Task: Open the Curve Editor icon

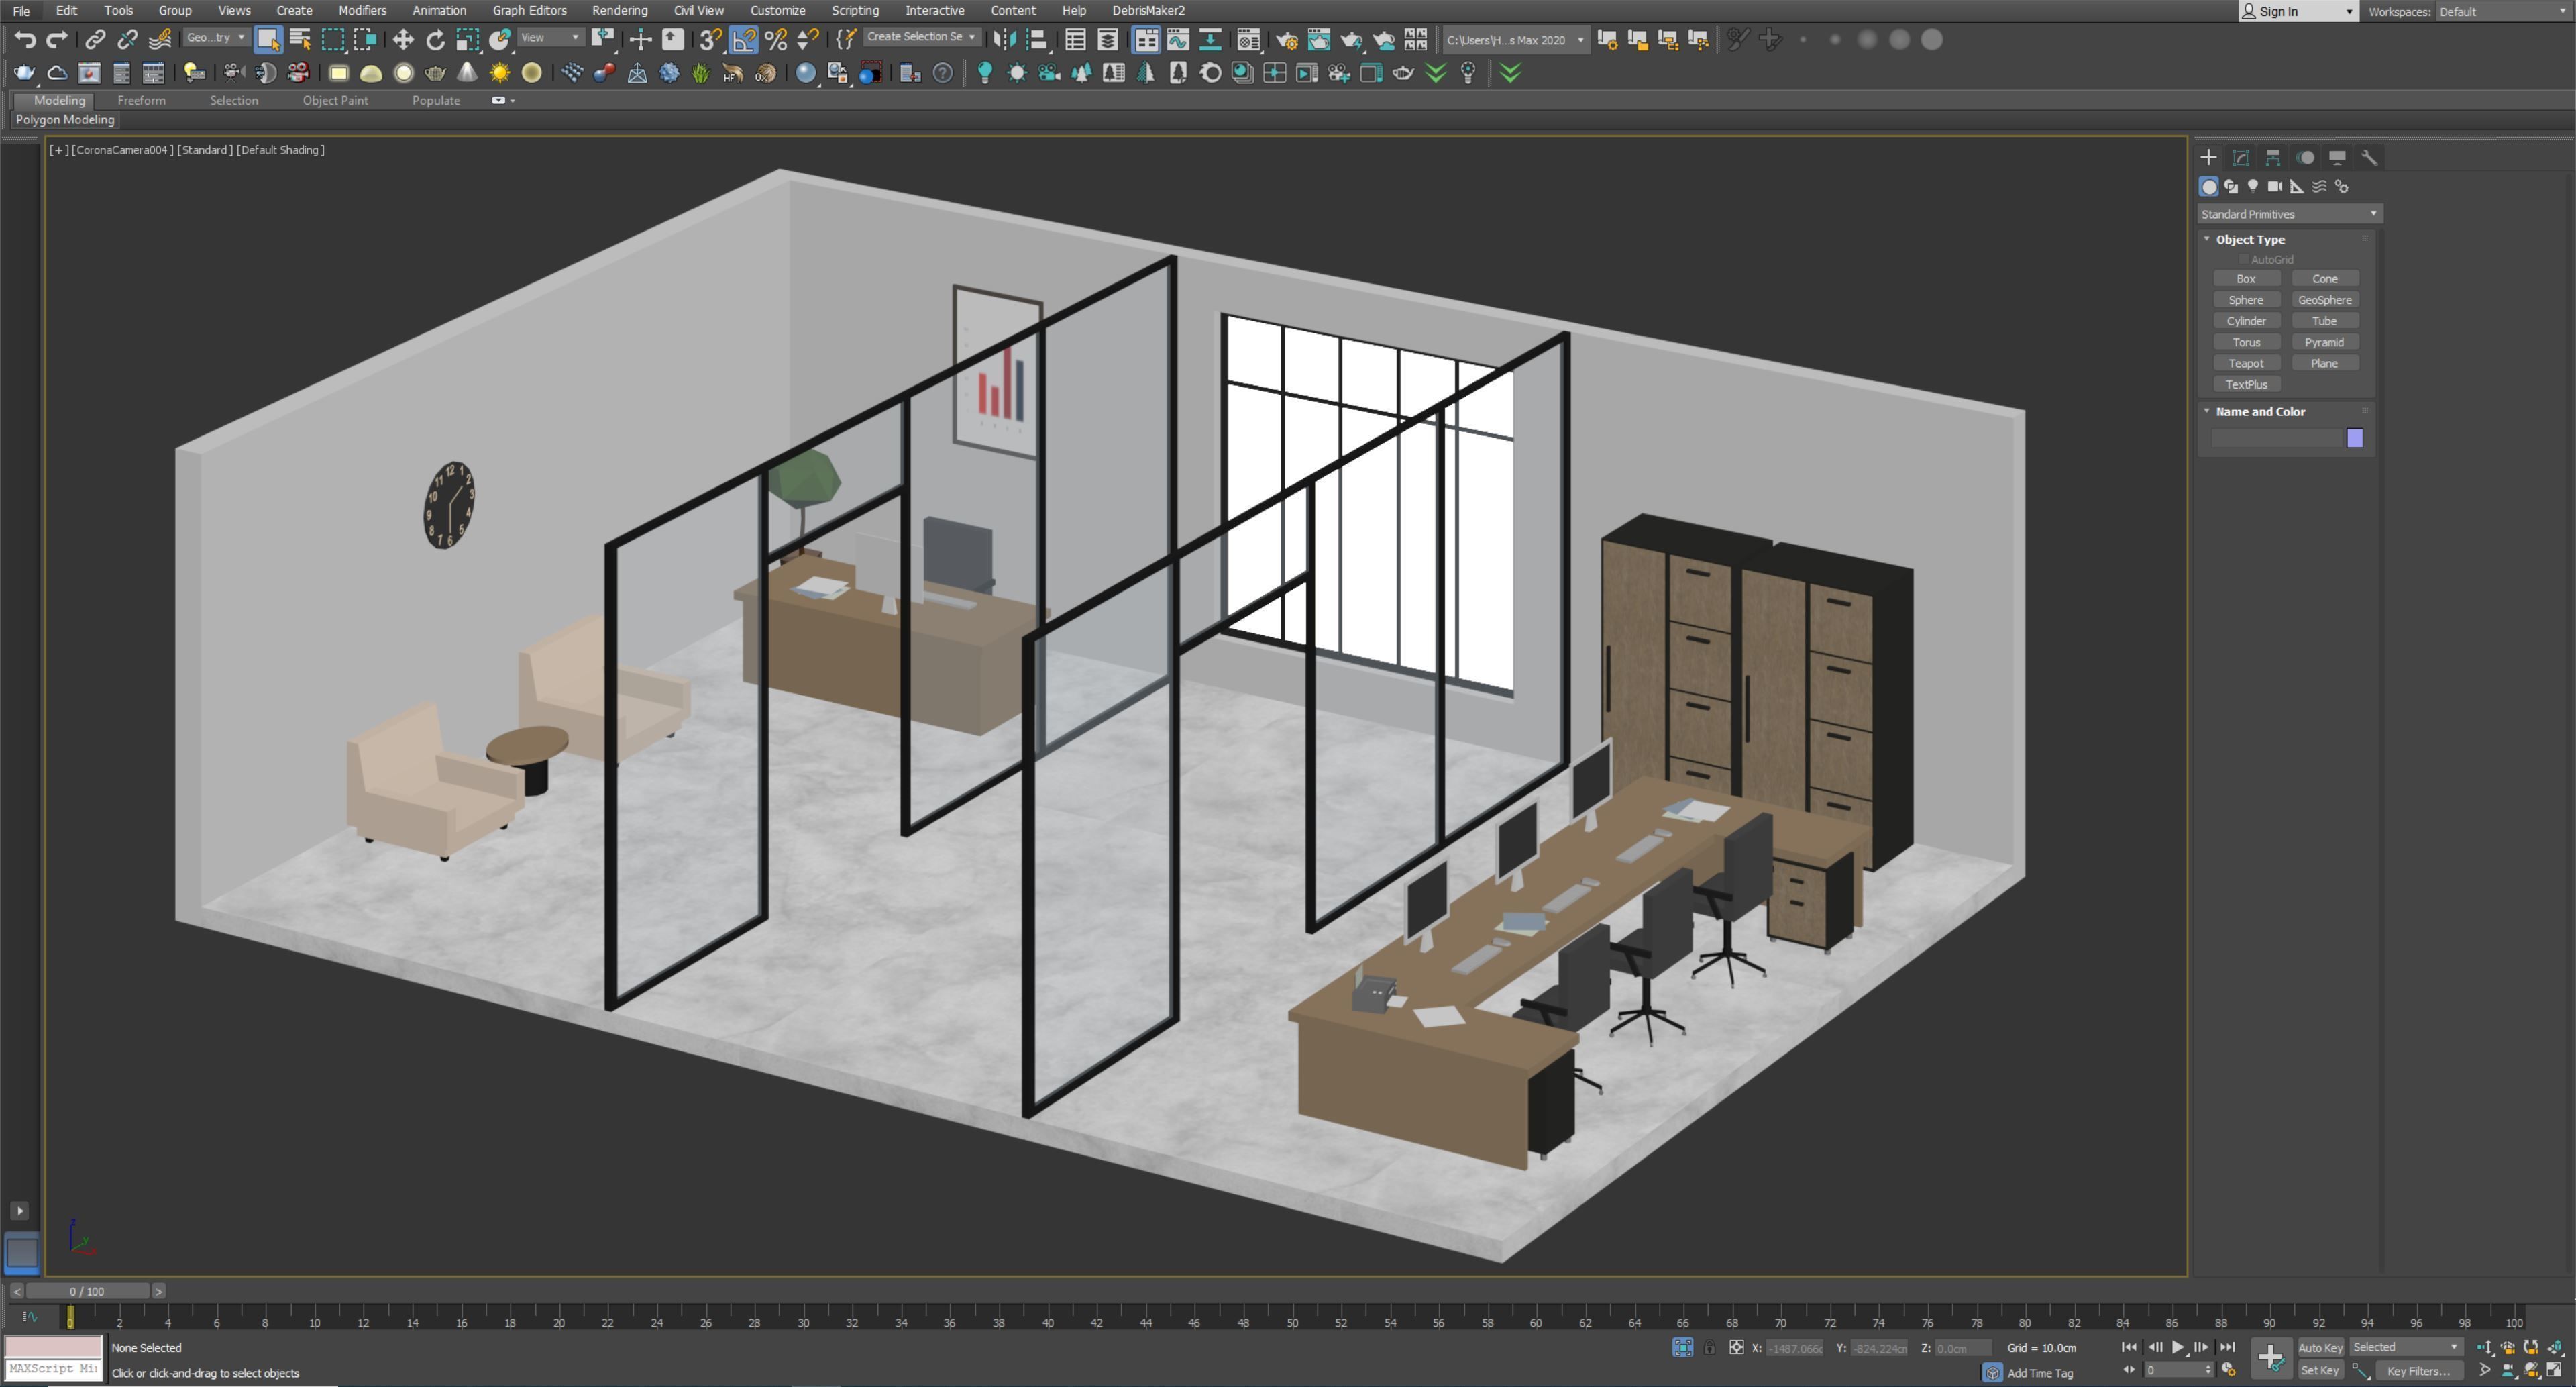Action: point(1178,40)
